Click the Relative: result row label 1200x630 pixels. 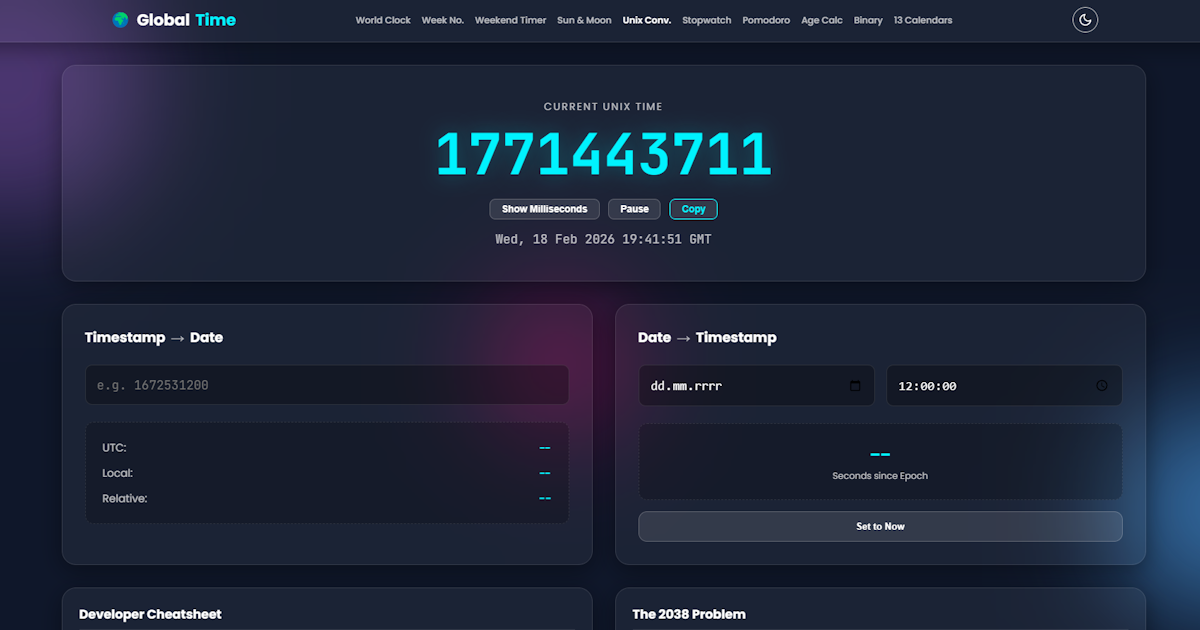tap(124, 498)
